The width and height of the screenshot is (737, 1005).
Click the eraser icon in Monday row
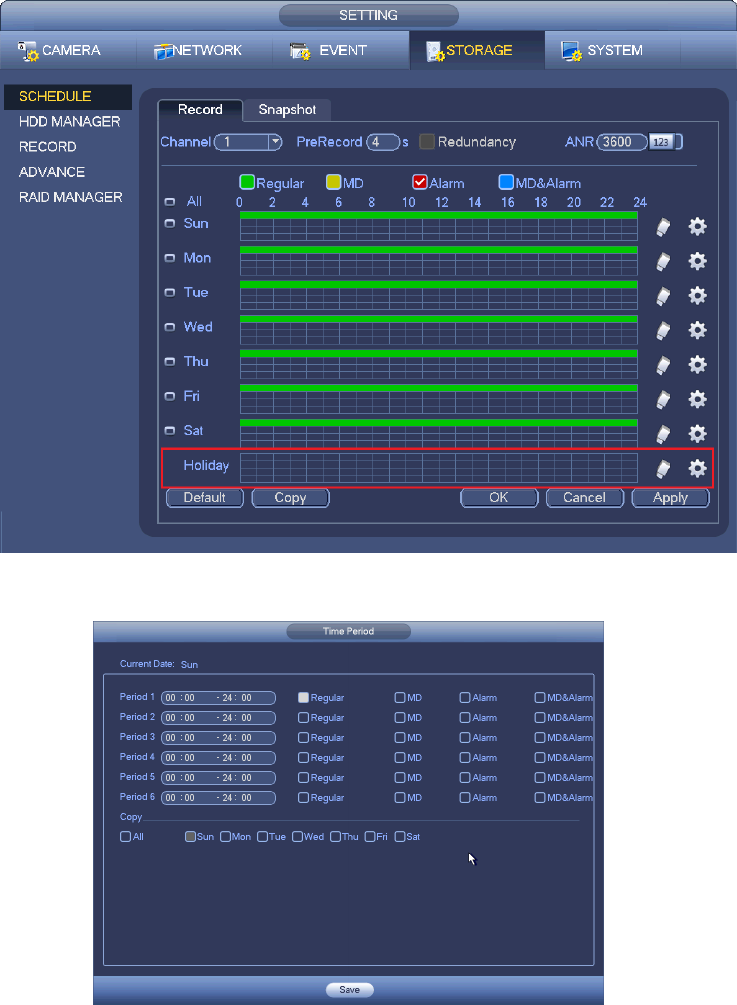tap(662, 262)
